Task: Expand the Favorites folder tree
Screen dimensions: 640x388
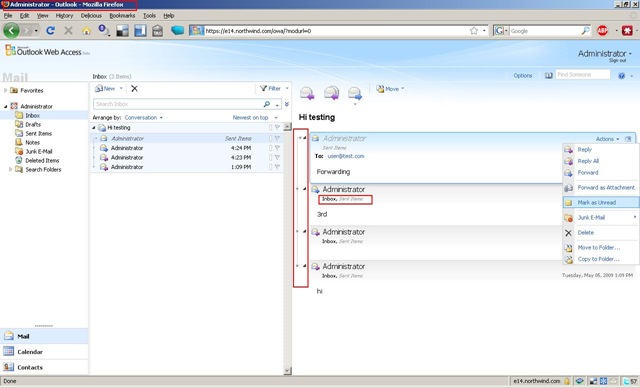Action: point(5,90)
